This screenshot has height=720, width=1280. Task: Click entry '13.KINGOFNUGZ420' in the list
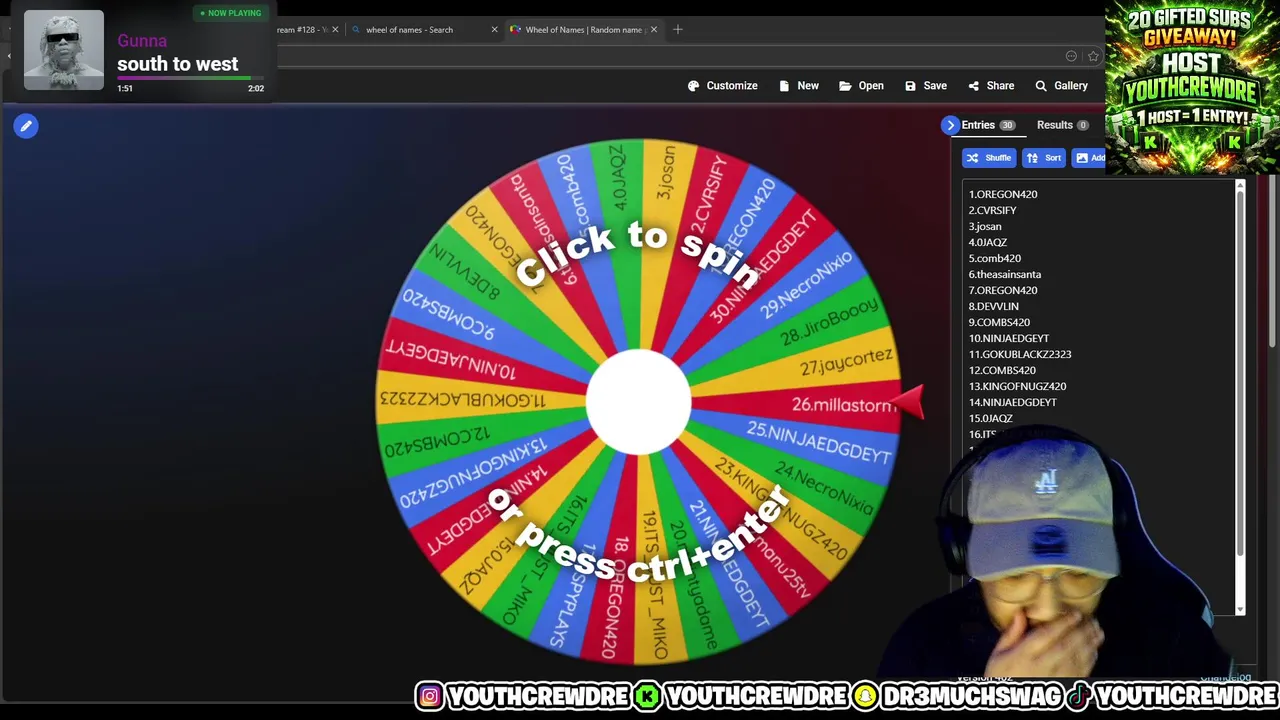(x=1017, y=386)
